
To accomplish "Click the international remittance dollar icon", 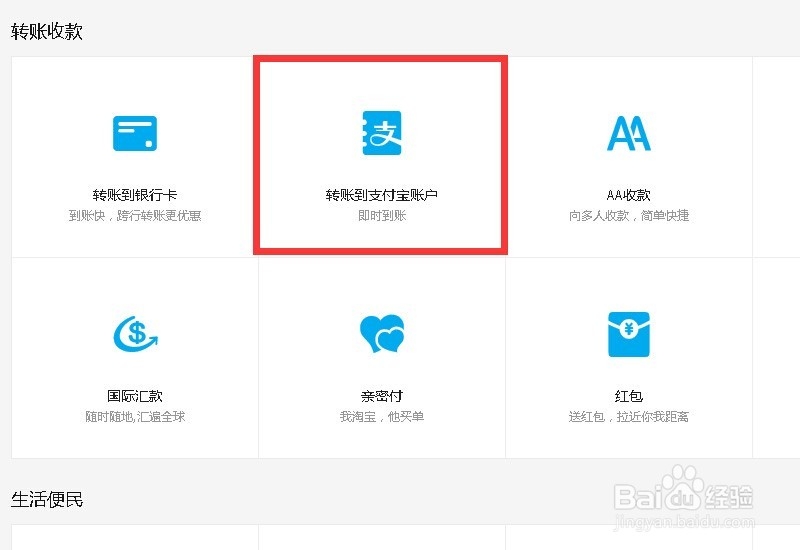I will coord(135,334).
